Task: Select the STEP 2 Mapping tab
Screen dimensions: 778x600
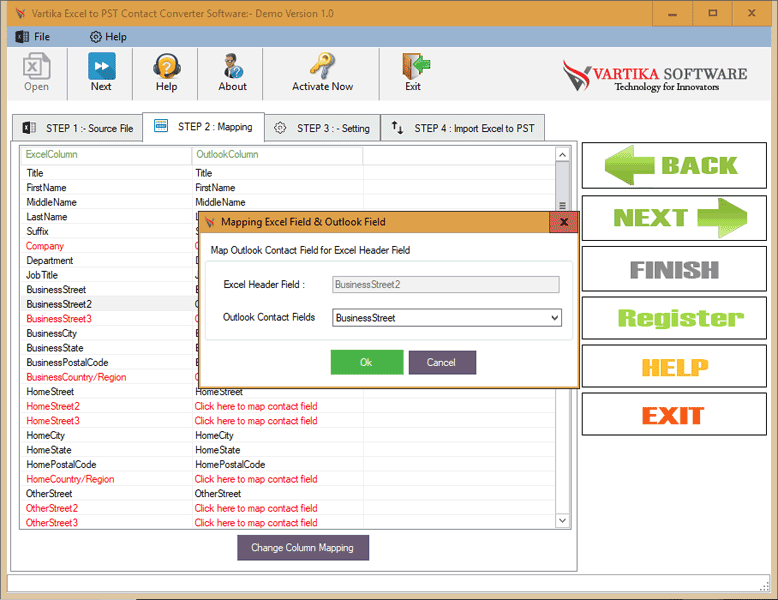Action: 203,127
